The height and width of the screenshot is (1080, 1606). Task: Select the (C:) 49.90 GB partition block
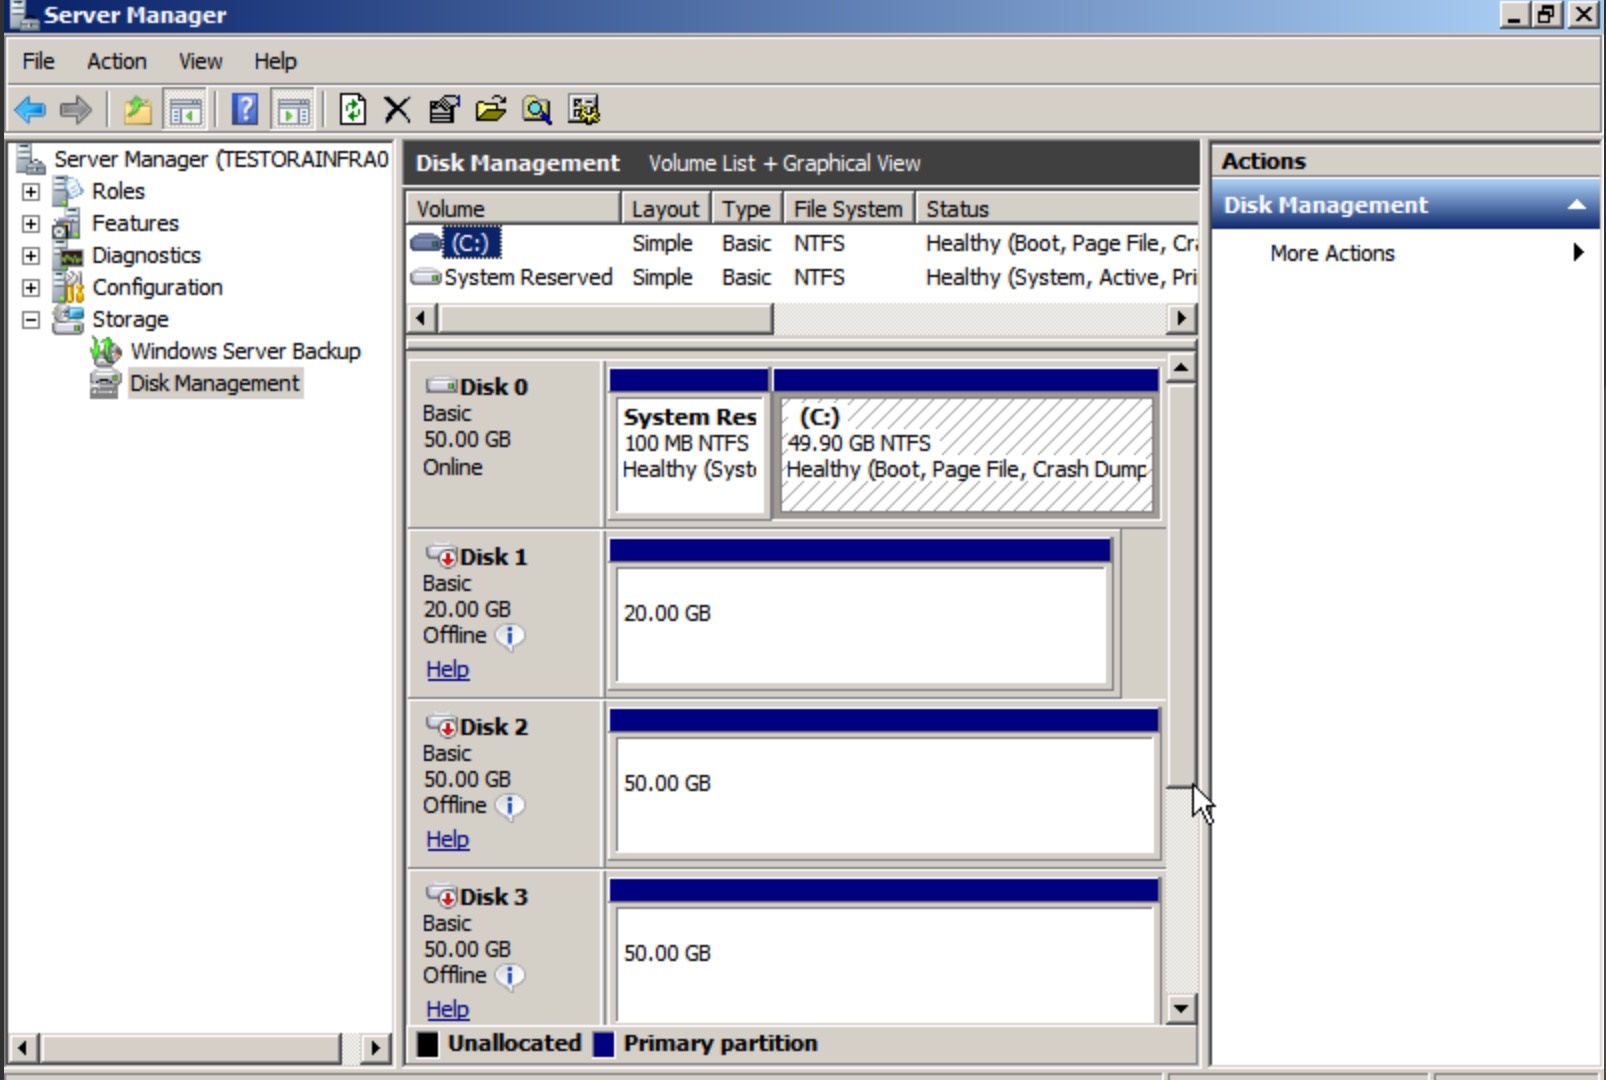point(966,443)
